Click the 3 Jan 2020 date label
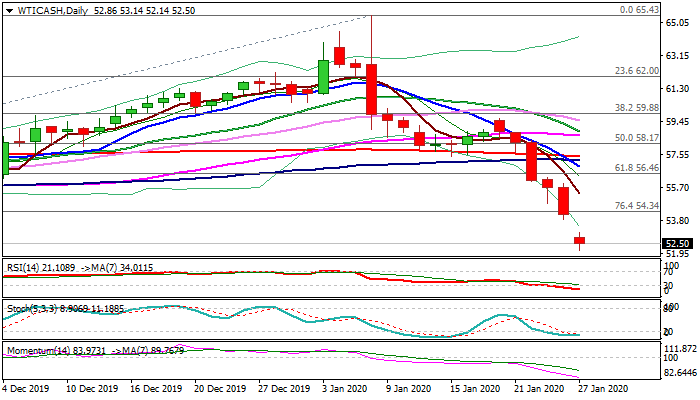 pyautogui.click(x=346, y=388)
